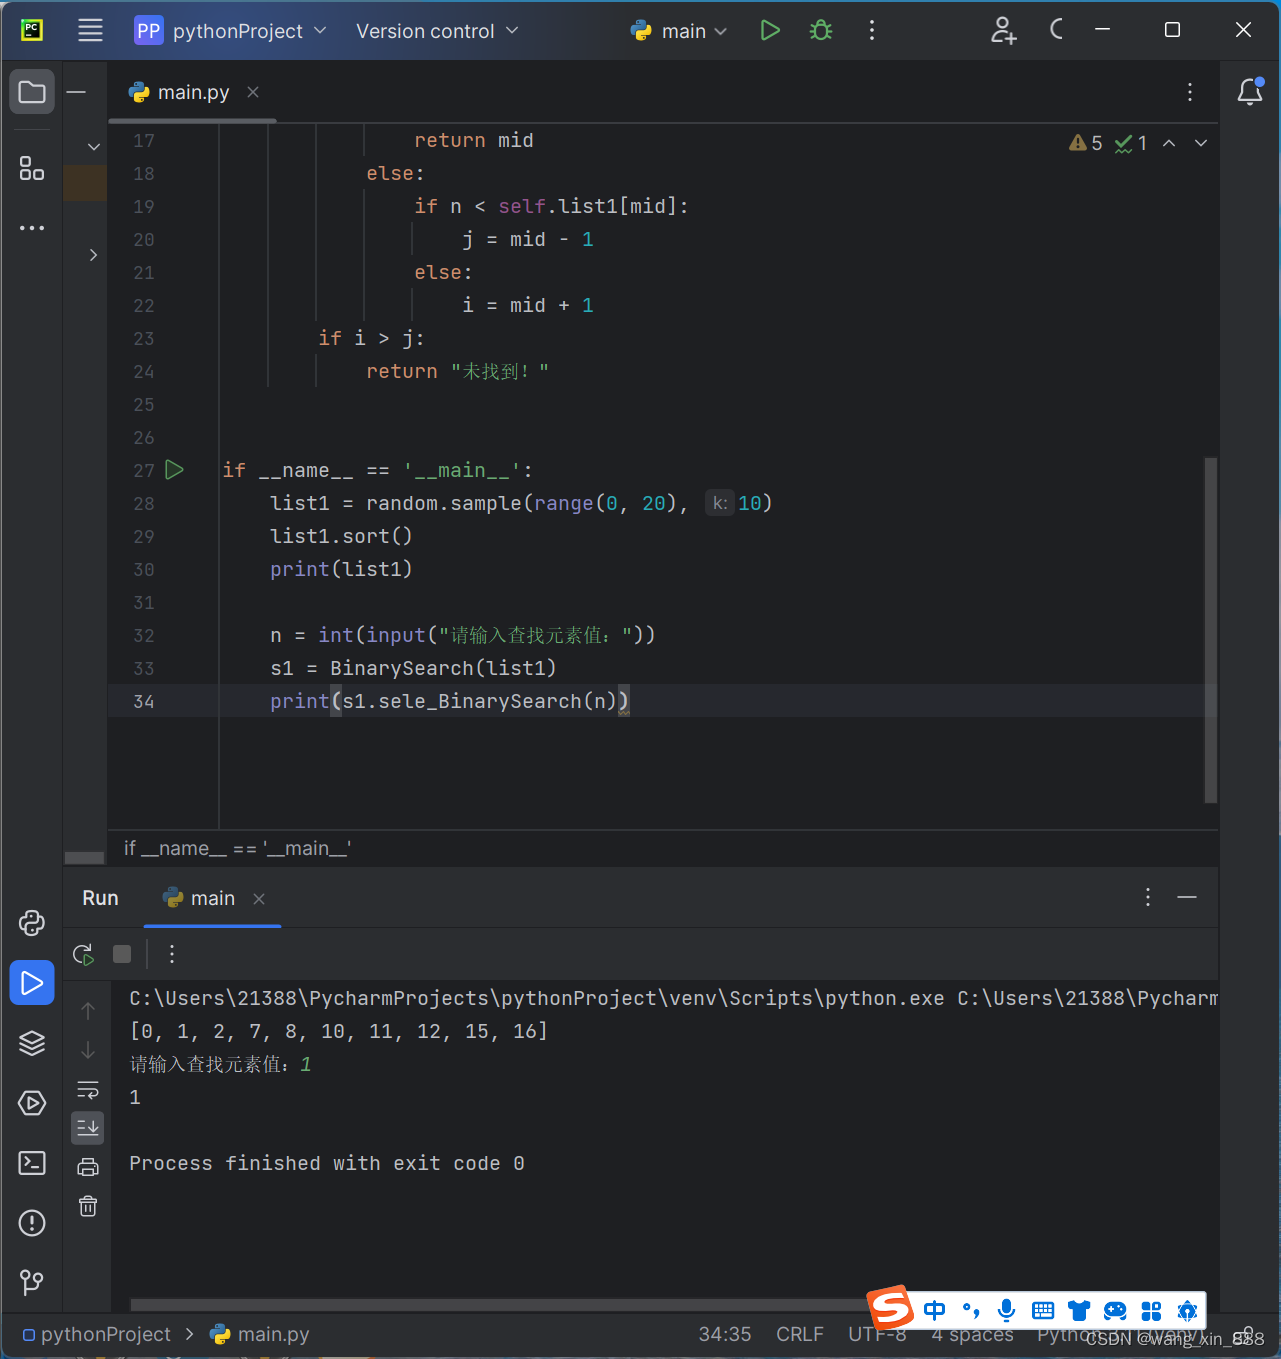The height and width of the screenshot is (1359, 1281).
Task: Stop the running process
Action: 122,954
